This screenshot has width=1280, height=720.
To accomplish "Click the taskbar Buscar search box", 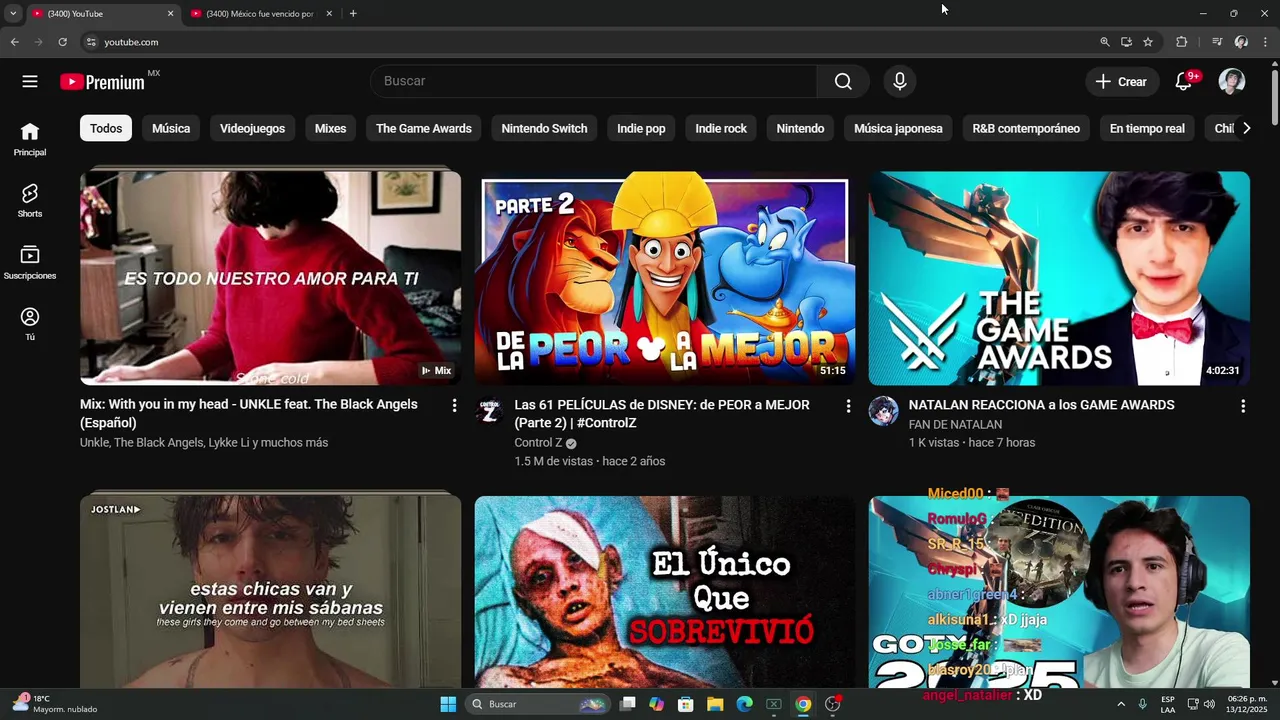I will [x=540, y=704].
